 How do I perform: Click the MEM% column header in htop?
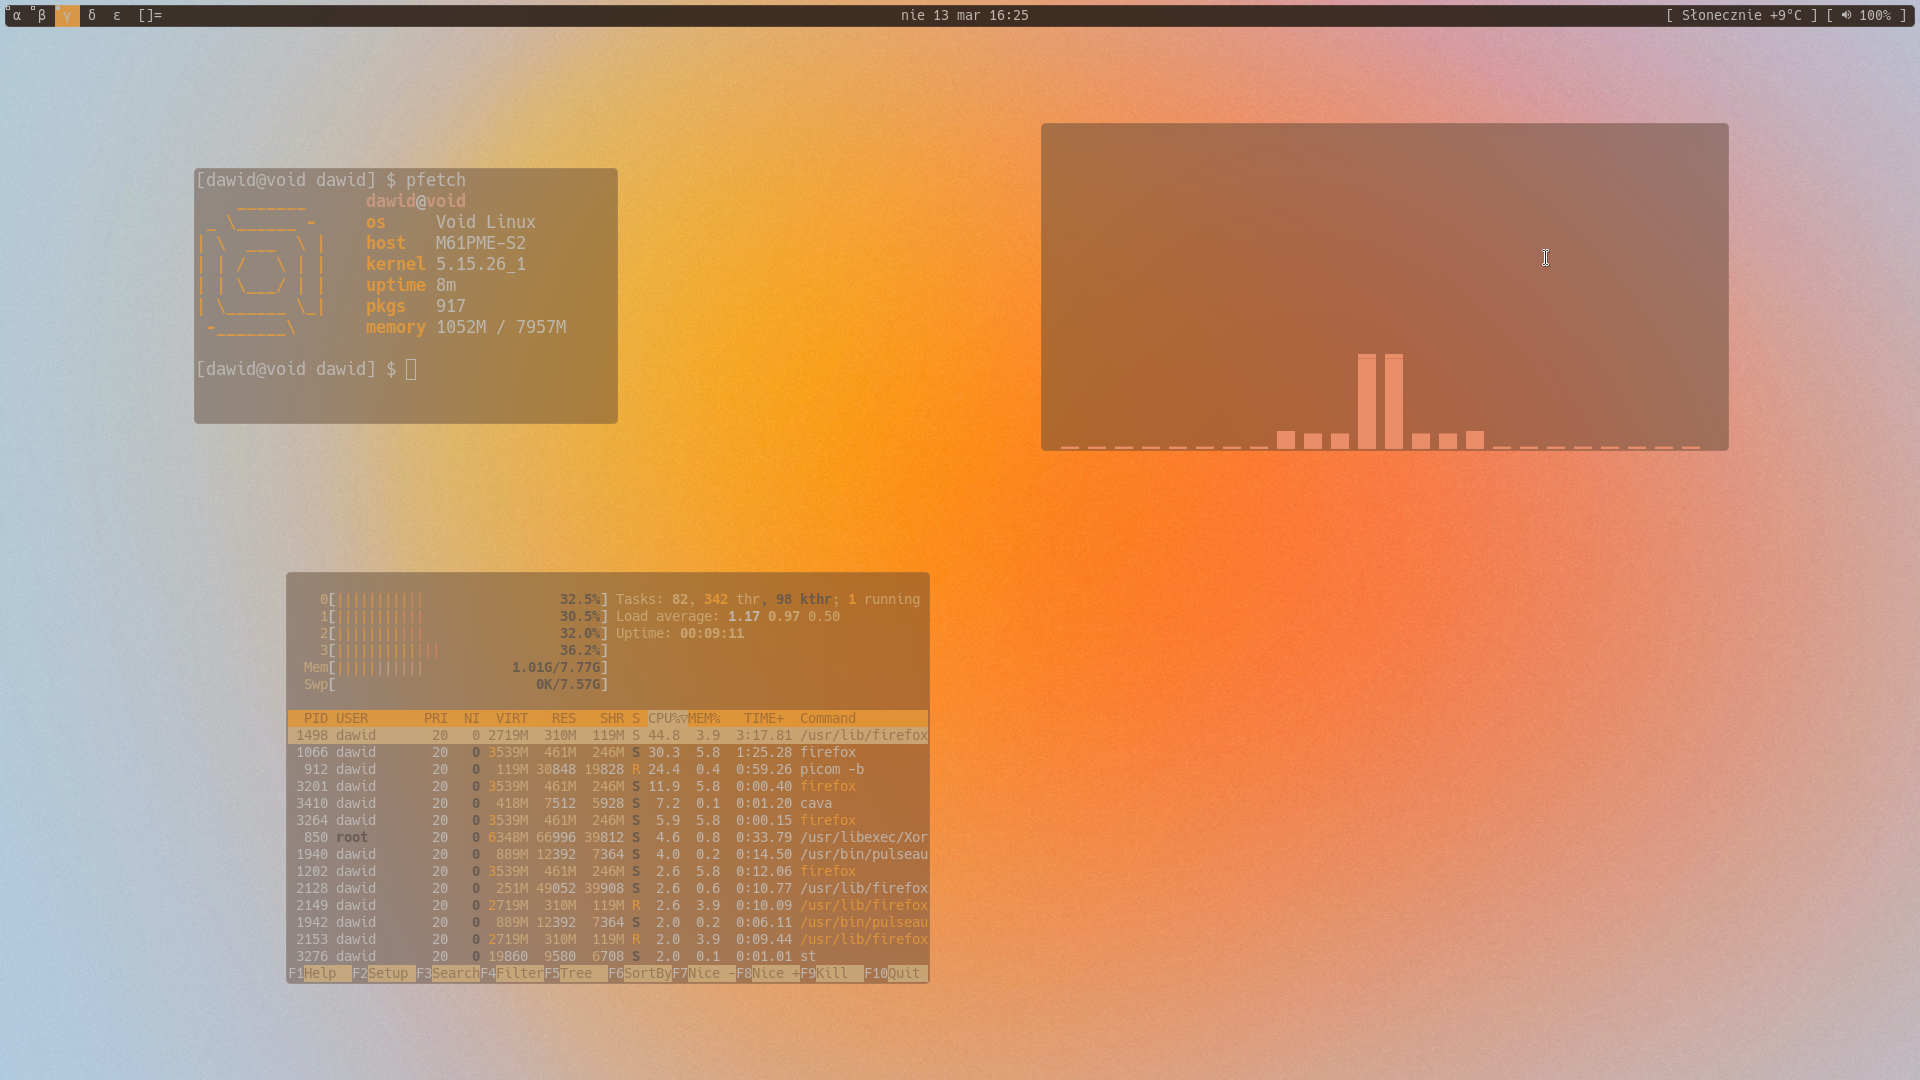704,718
